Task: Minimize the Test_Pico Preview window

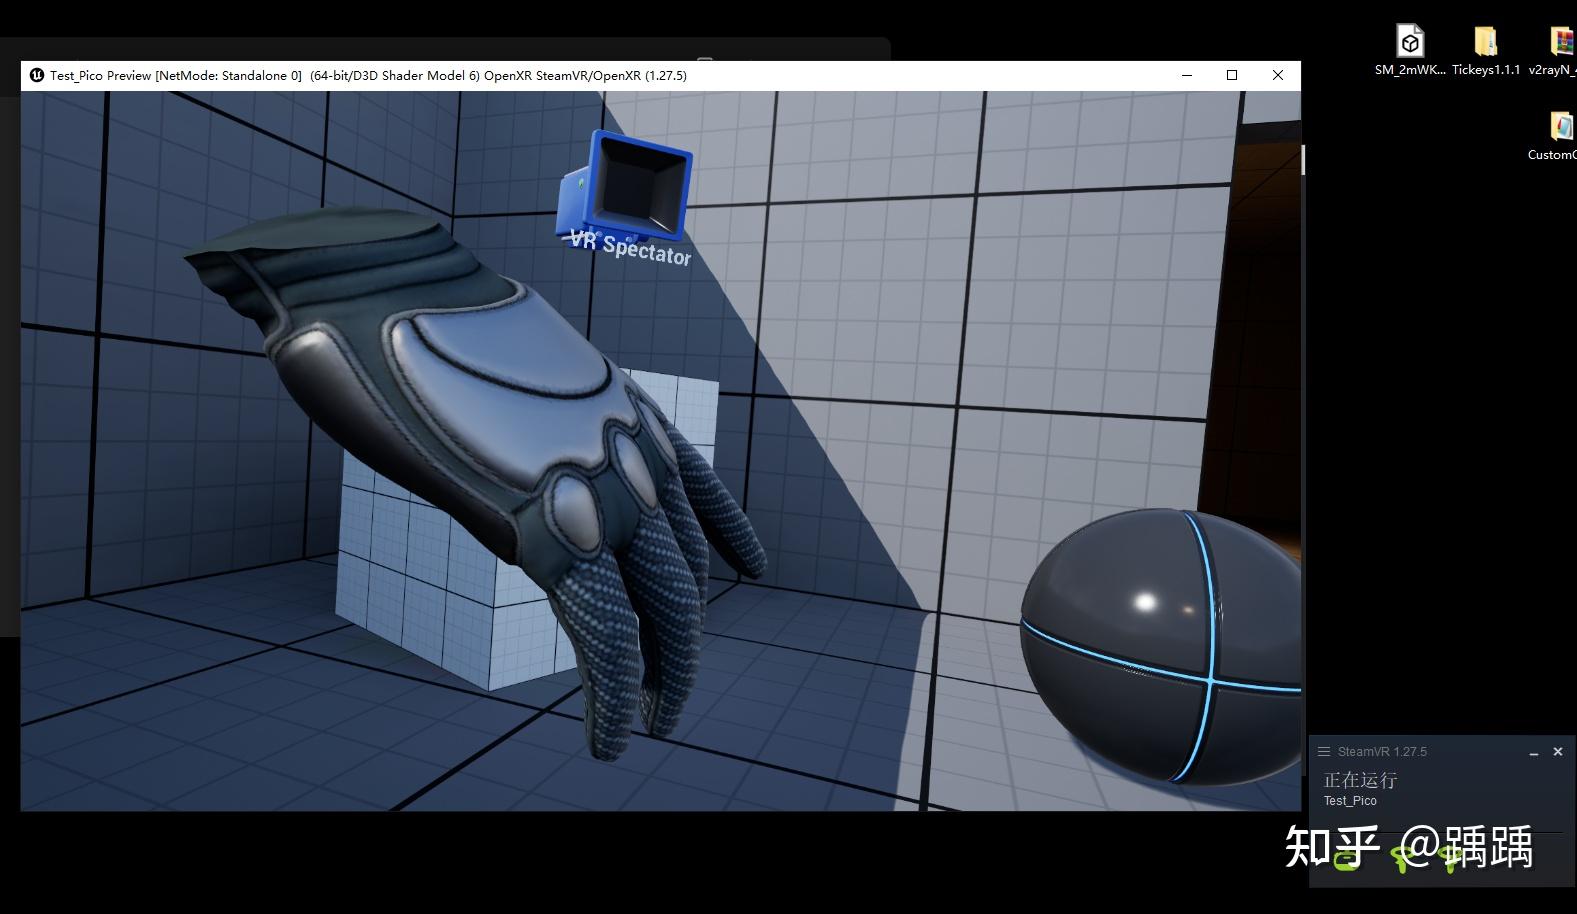Action: point(1187,75)
